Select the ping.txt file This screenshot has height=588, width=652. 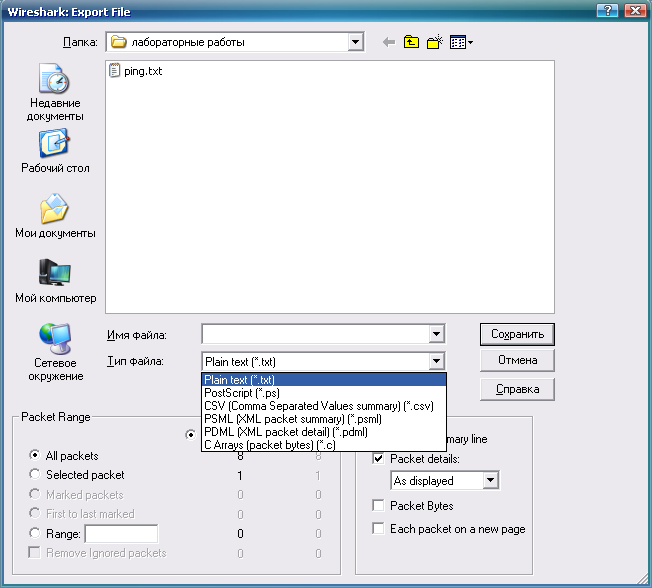[136, 71]
